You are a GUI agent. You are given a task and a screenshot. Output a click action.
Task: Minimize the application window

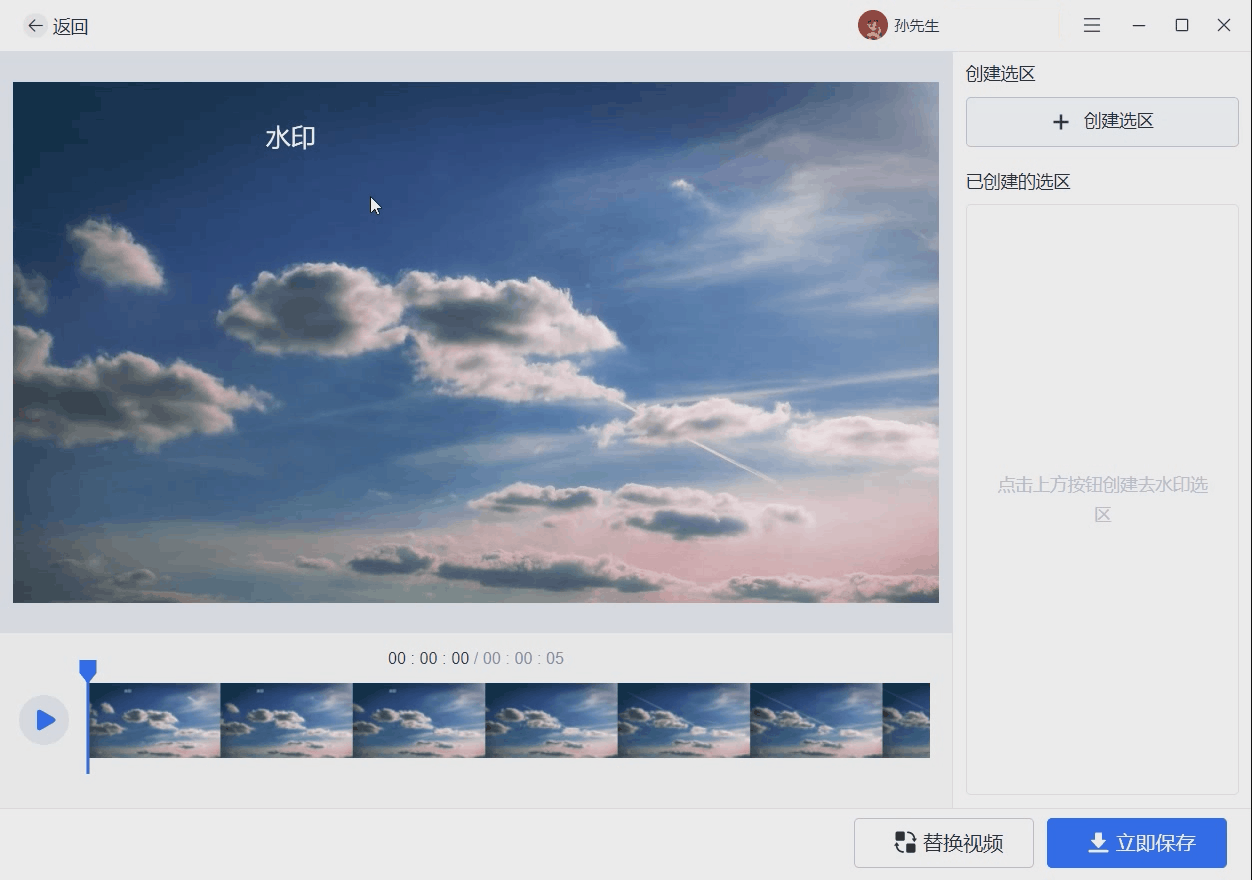point(1138,26)
